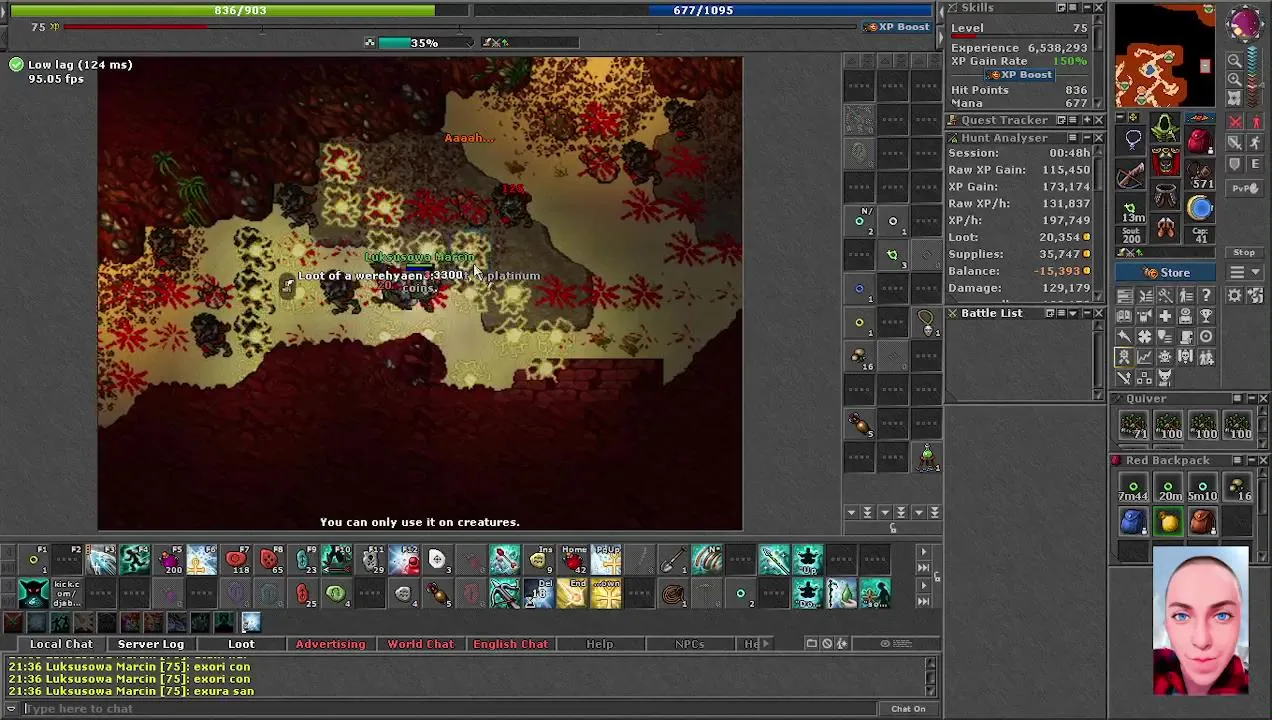Open the question mark help icon
This screenshot has width=1272, height=720.
1206,295
